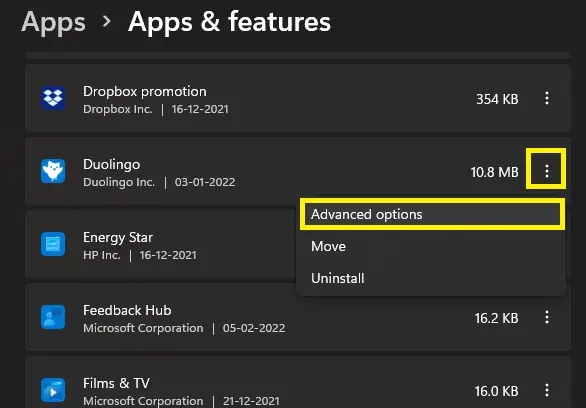The height and width of the screenshot is (408, 586).
Task: Click the Dropbox promotion app icon
Action: [x=53, y=98]
